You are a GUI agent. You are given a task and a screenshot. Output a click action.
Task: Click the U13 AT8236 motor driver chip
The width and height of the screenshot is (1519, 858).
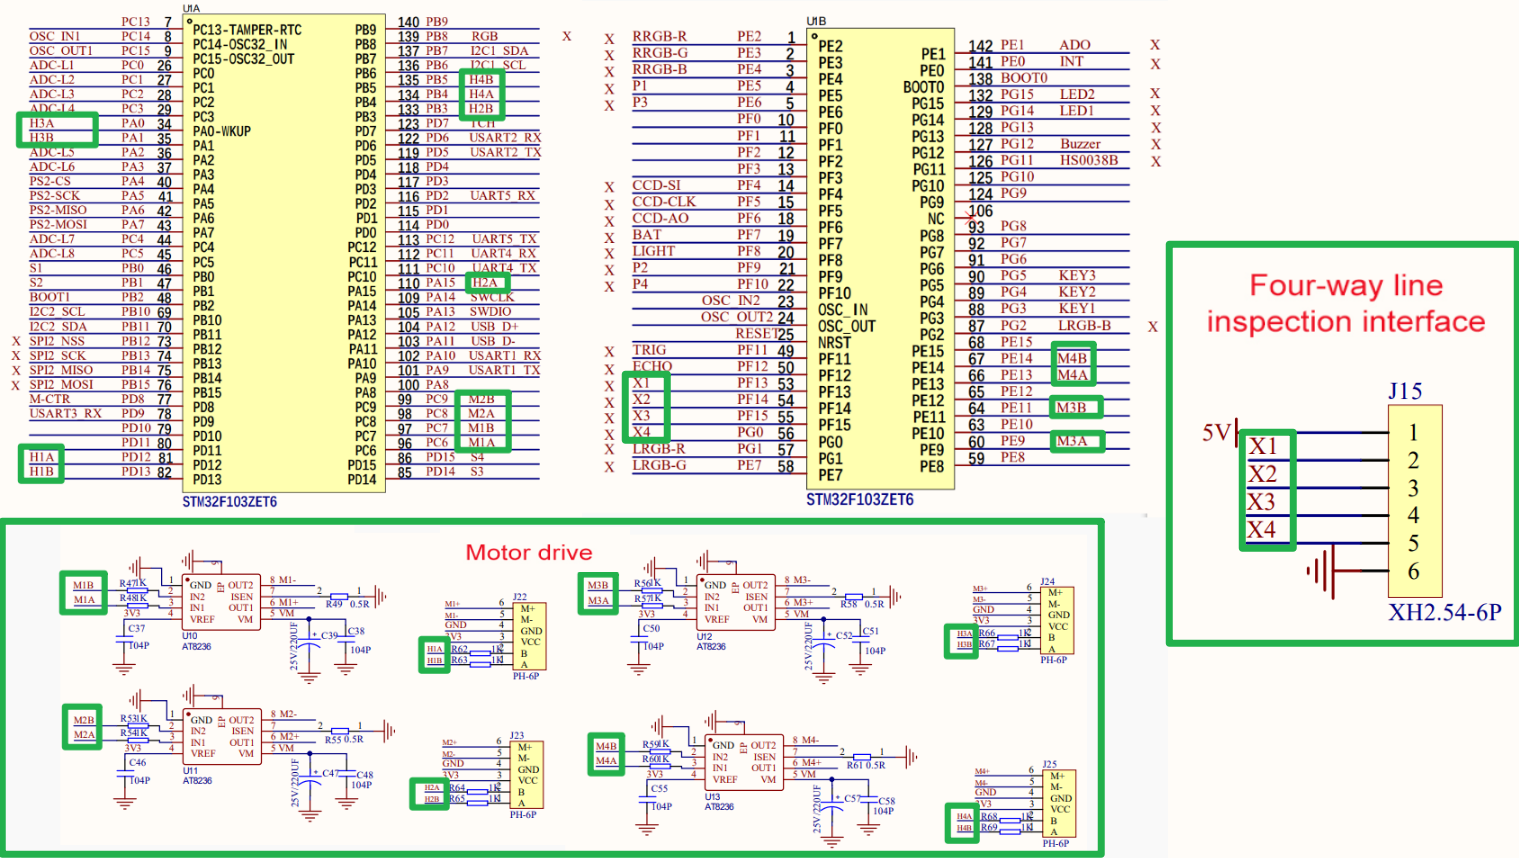743,762
